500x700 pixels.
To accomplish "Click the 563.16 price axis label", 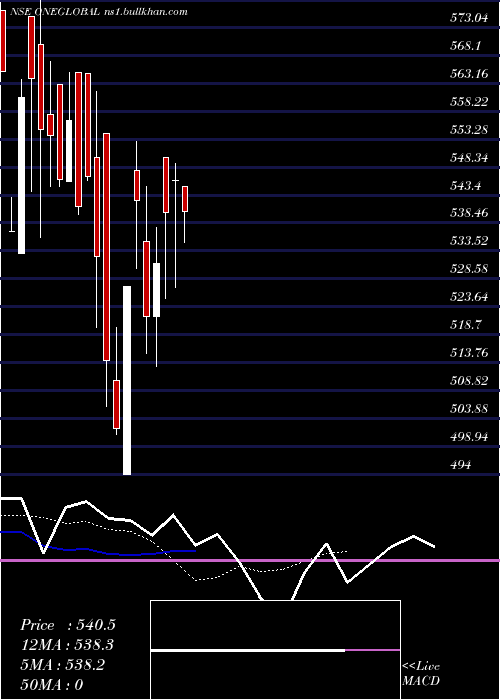I will (469, 74).
